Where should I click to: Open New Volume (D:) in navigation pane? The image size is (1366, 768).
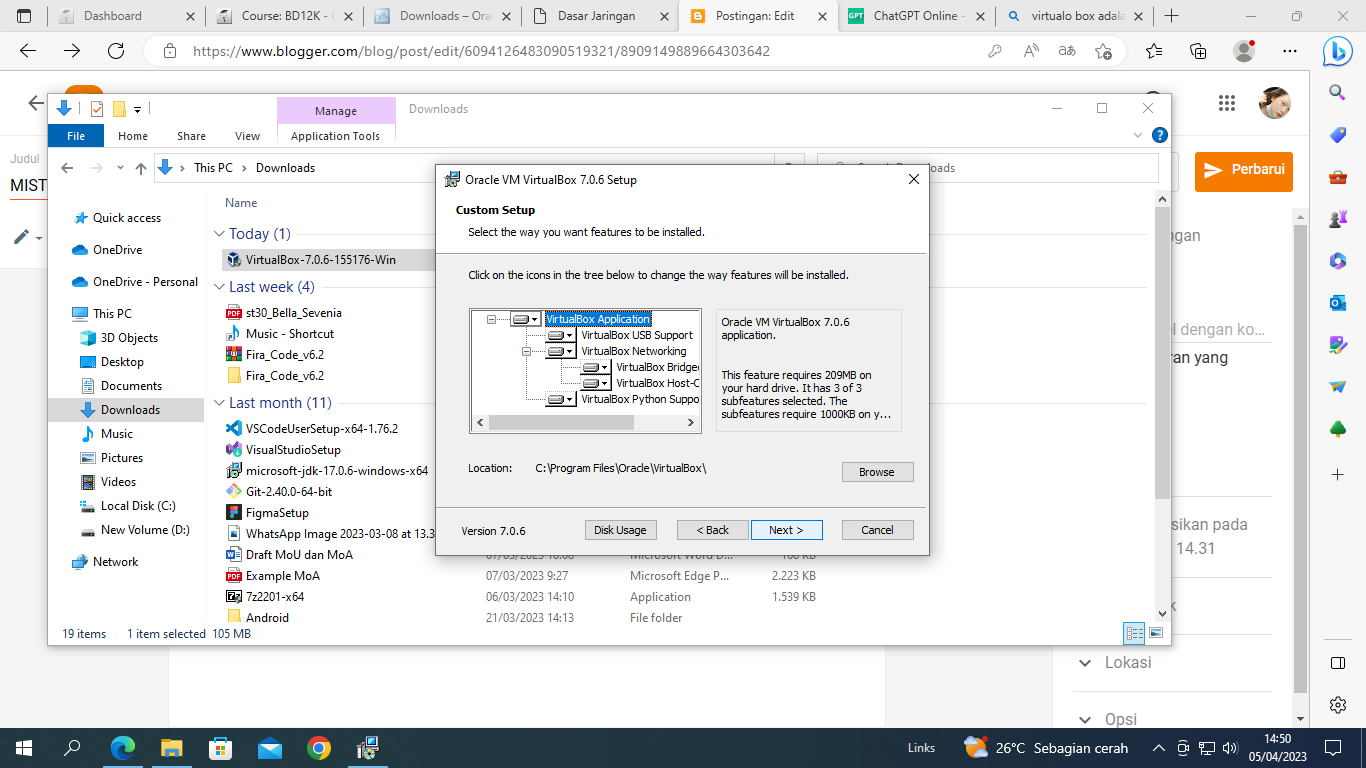click(x=144, y=530)
